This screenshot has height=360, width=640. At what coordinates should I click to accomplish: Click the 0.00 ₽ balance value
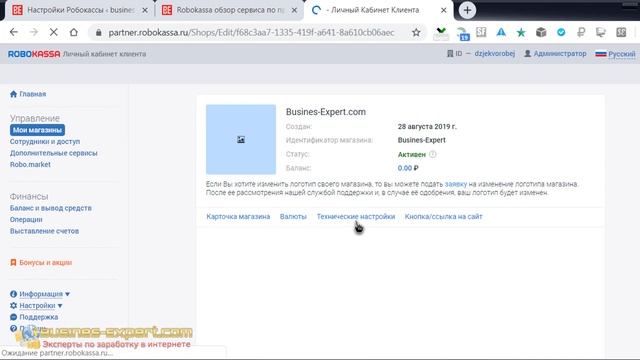tap(408, 168)
